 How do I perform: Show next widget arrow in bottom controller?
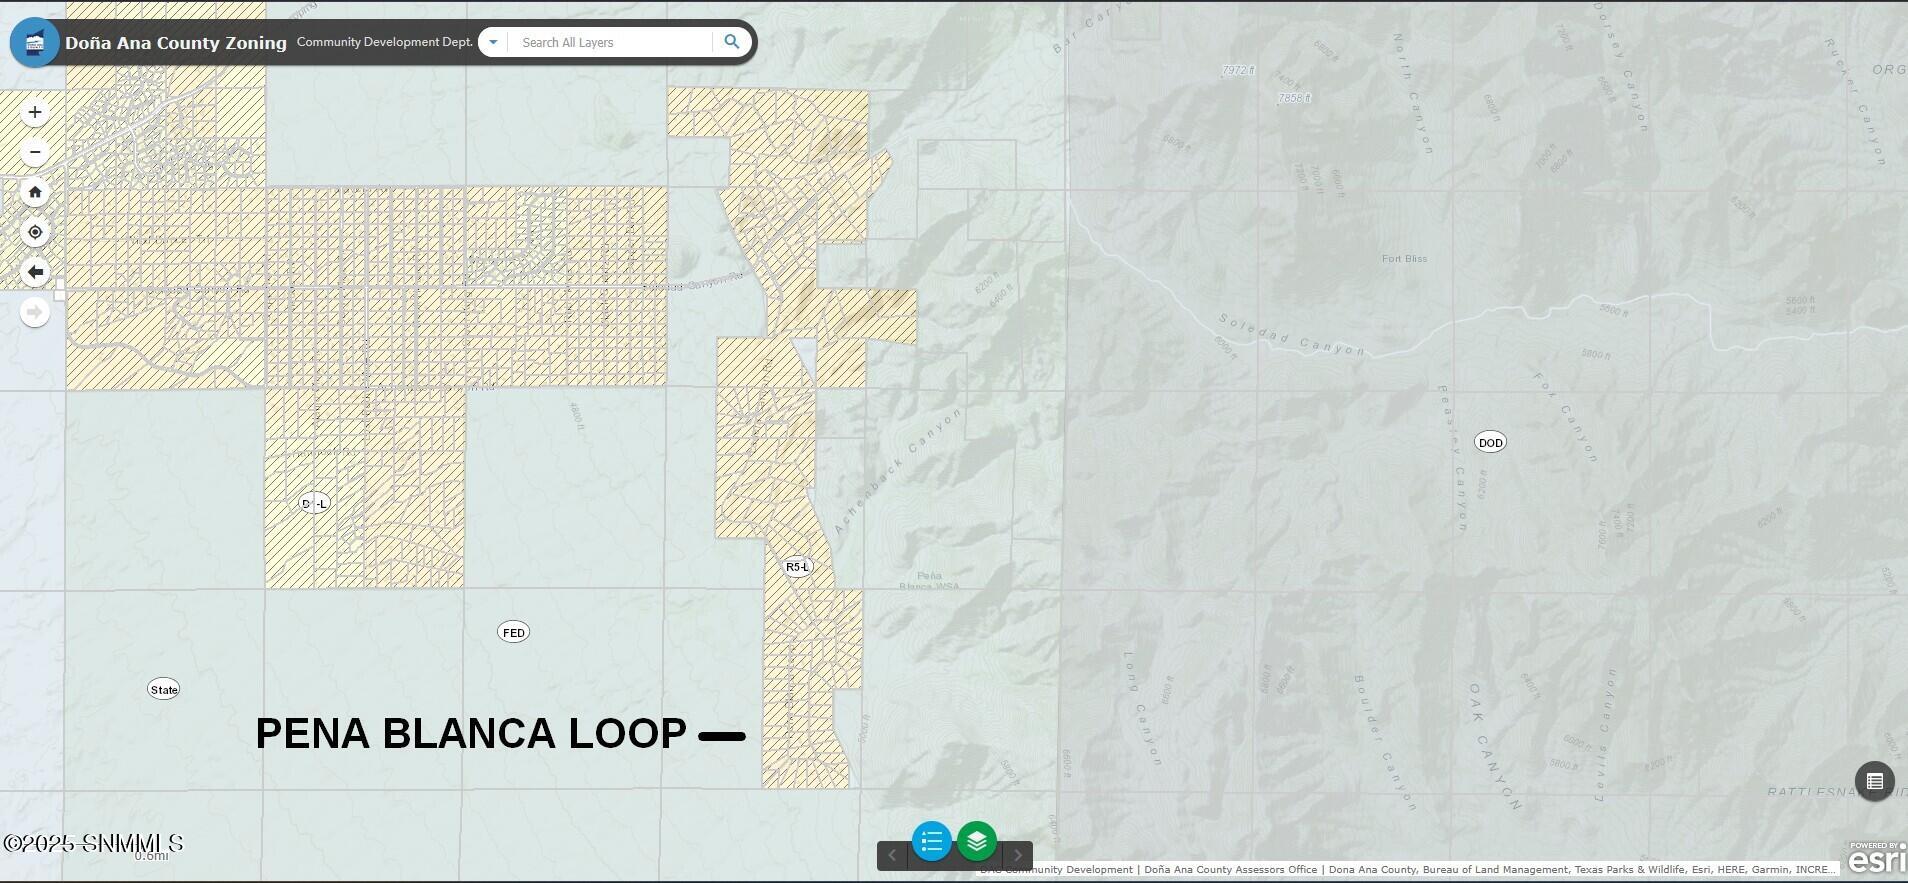pos(1018,855)
